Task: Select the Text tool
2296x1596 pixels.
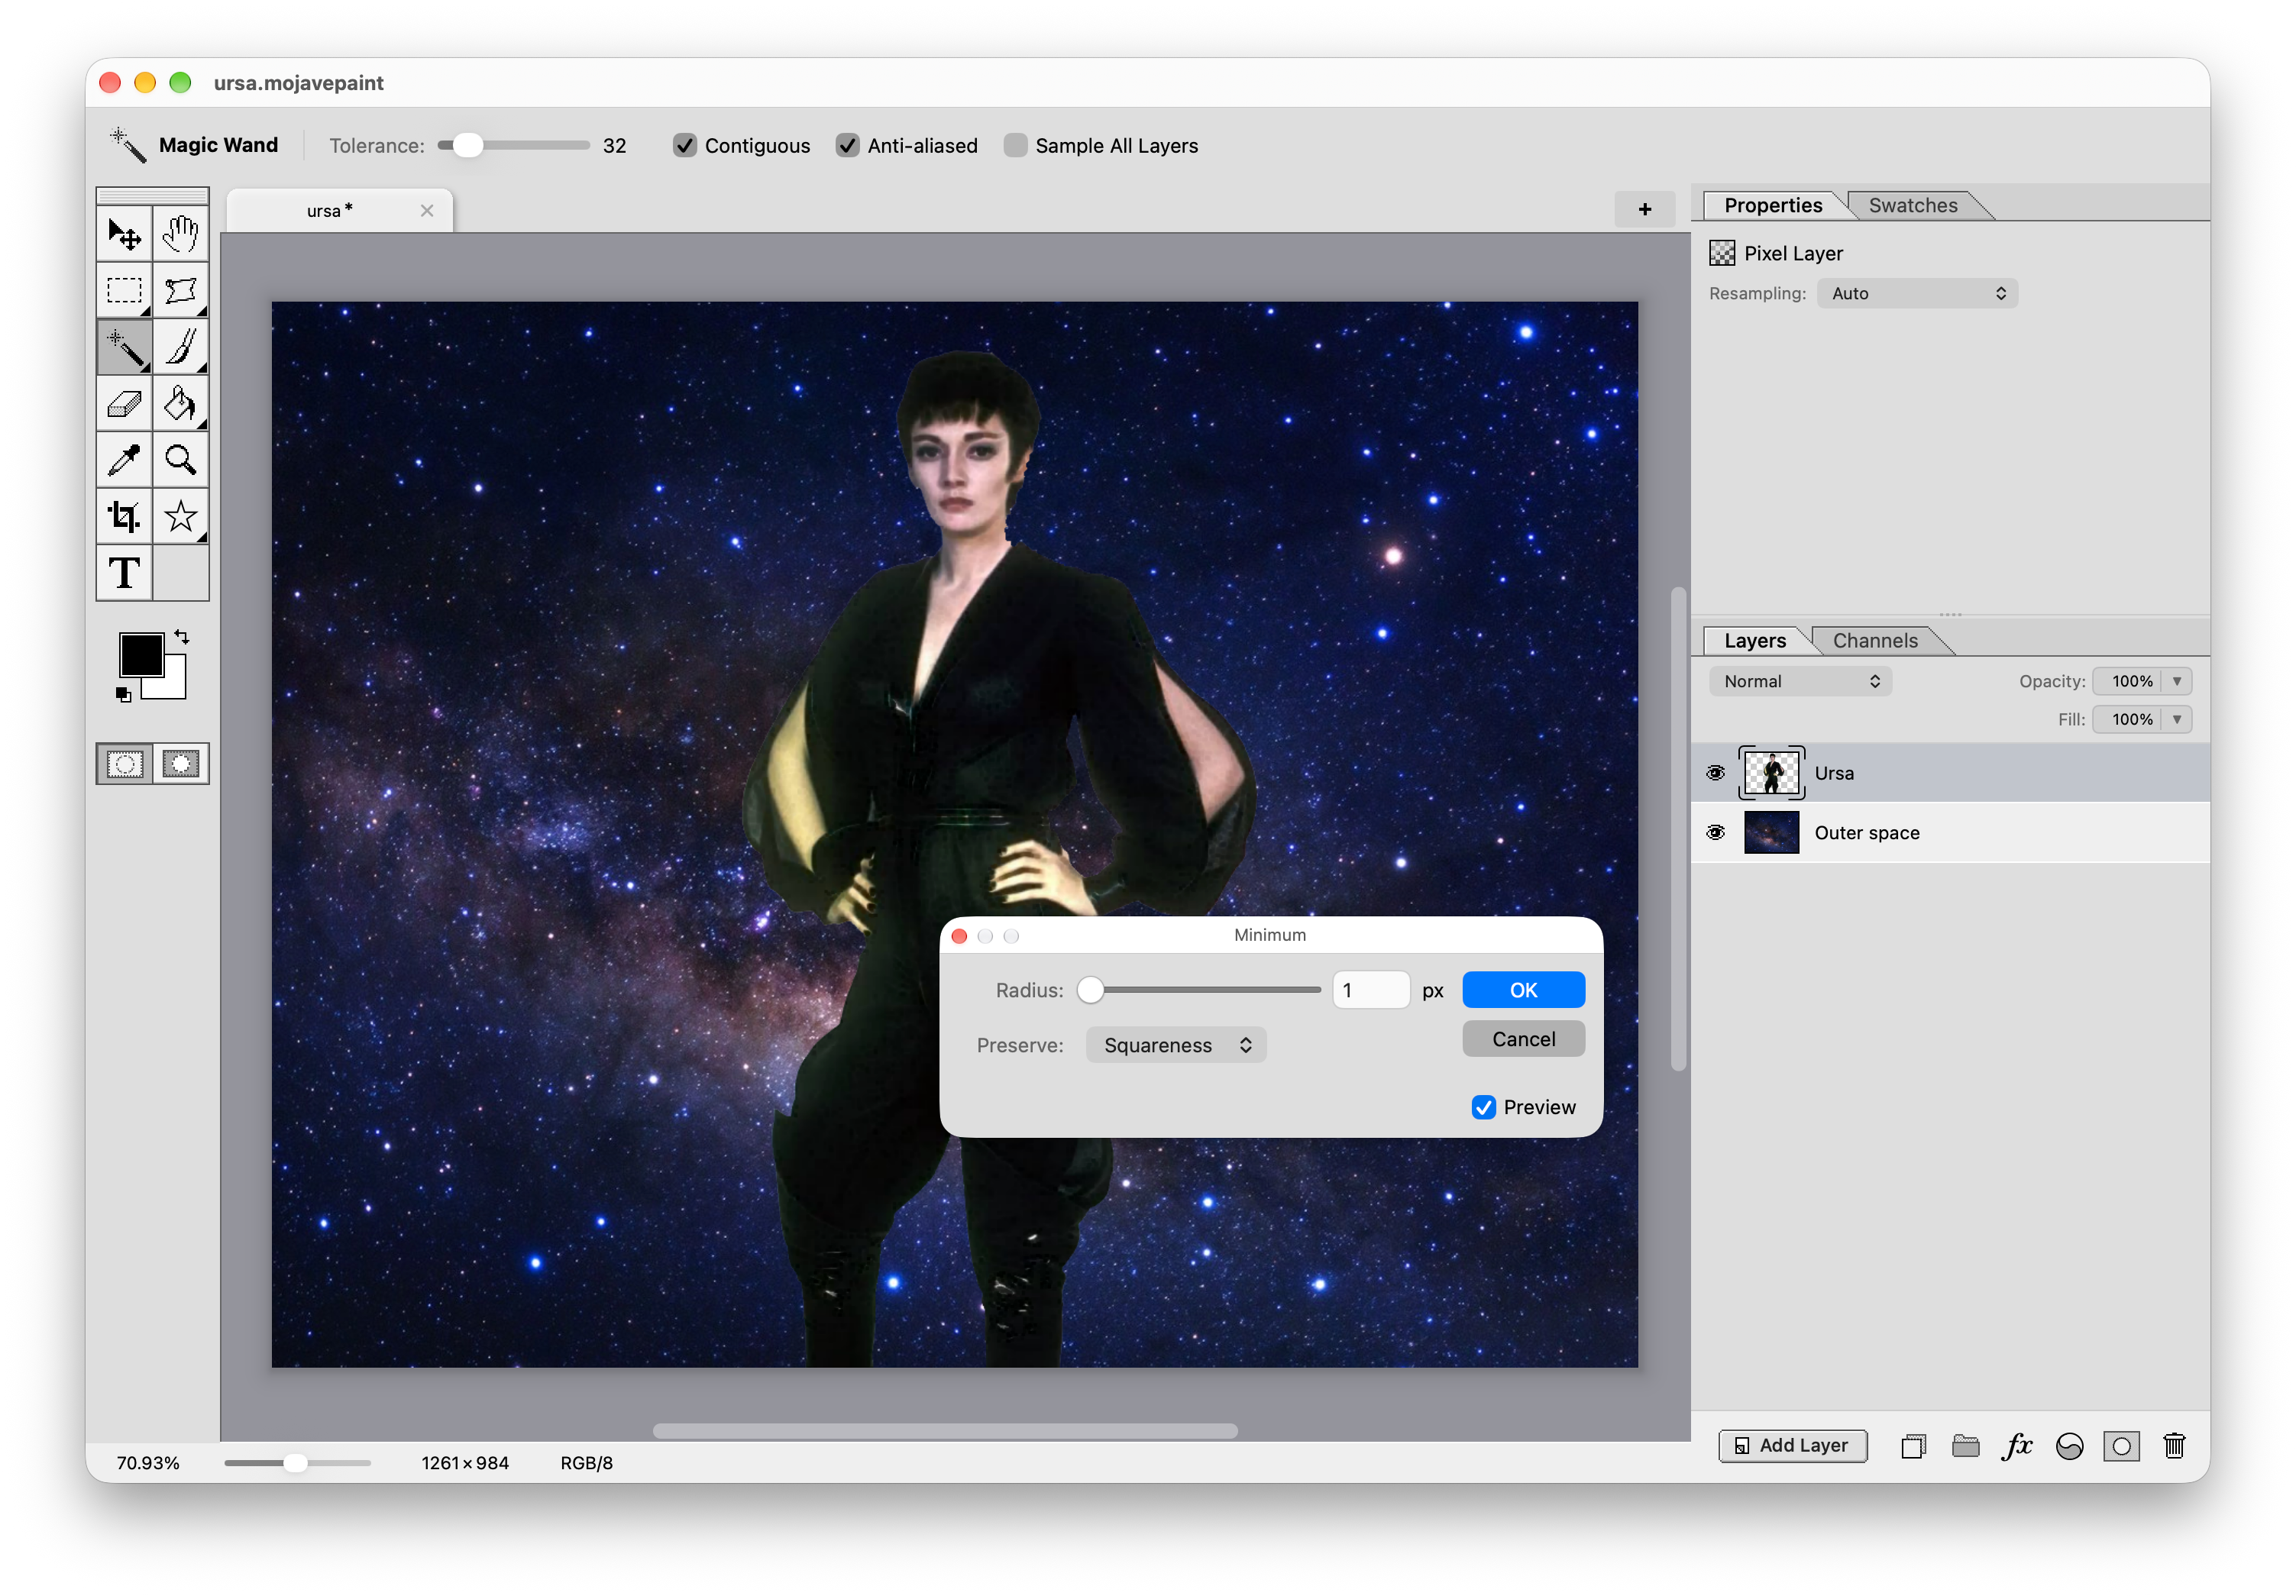Action: point(124,573)
